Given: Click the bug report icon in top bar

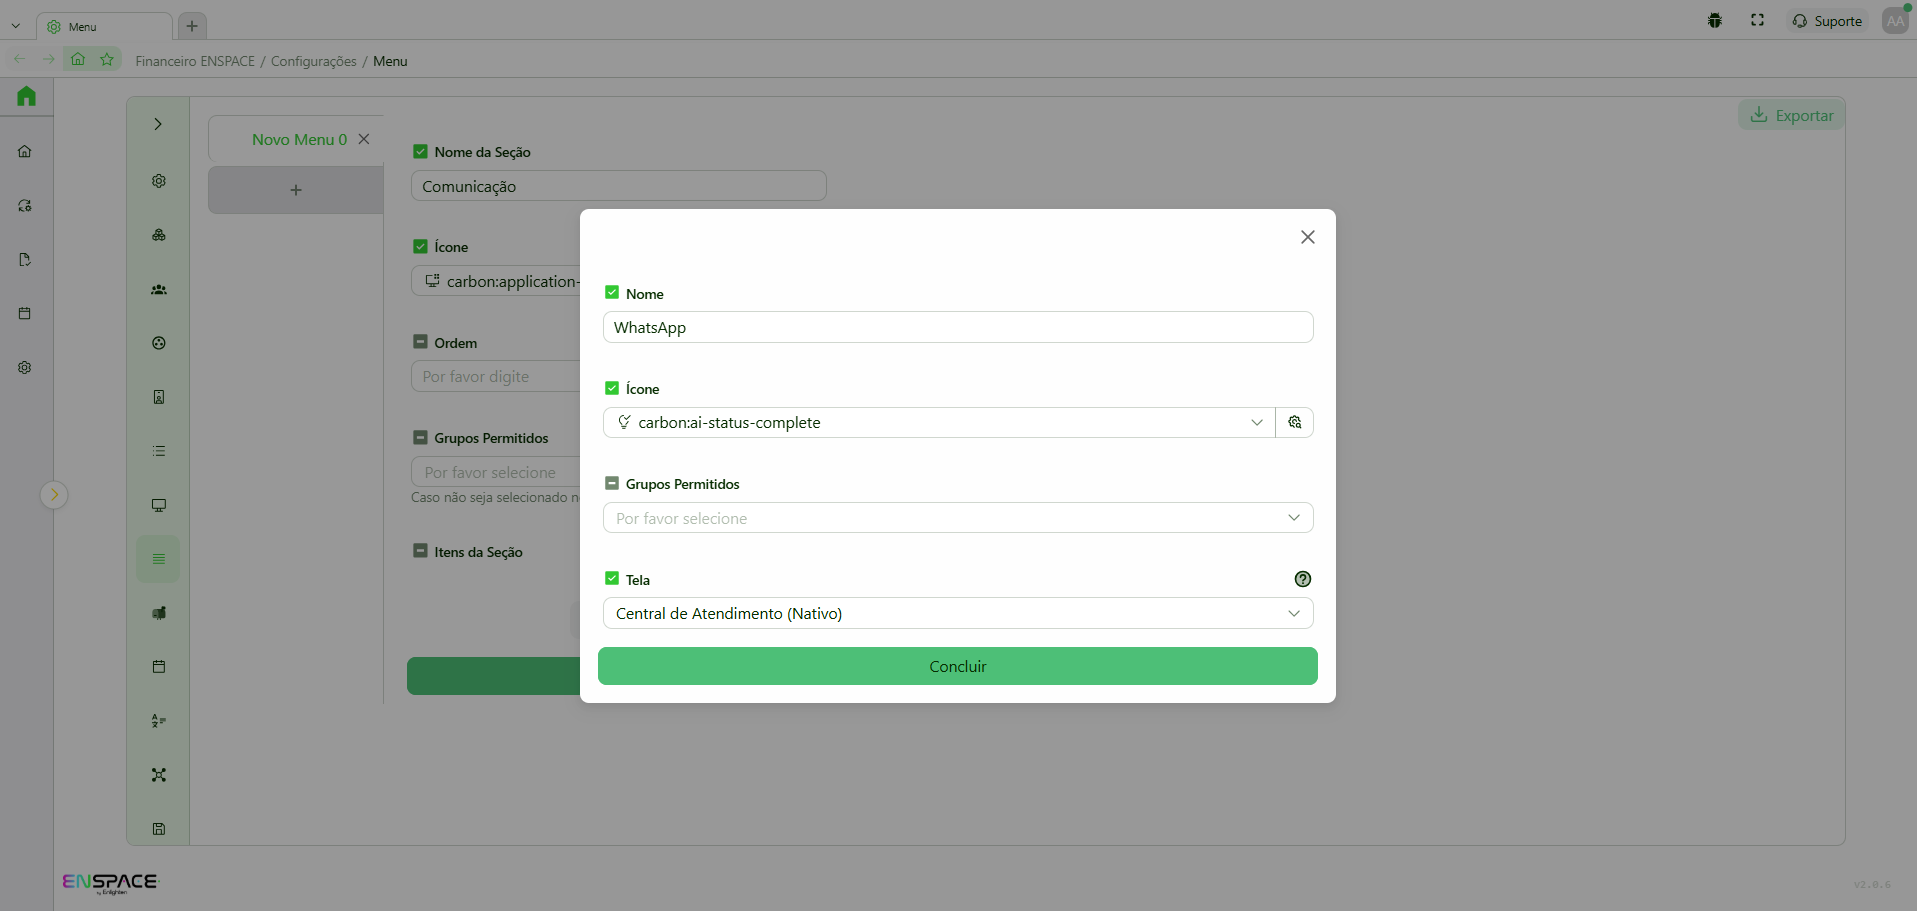Looking at the screenshot, I should click(x=1714, y=21).
